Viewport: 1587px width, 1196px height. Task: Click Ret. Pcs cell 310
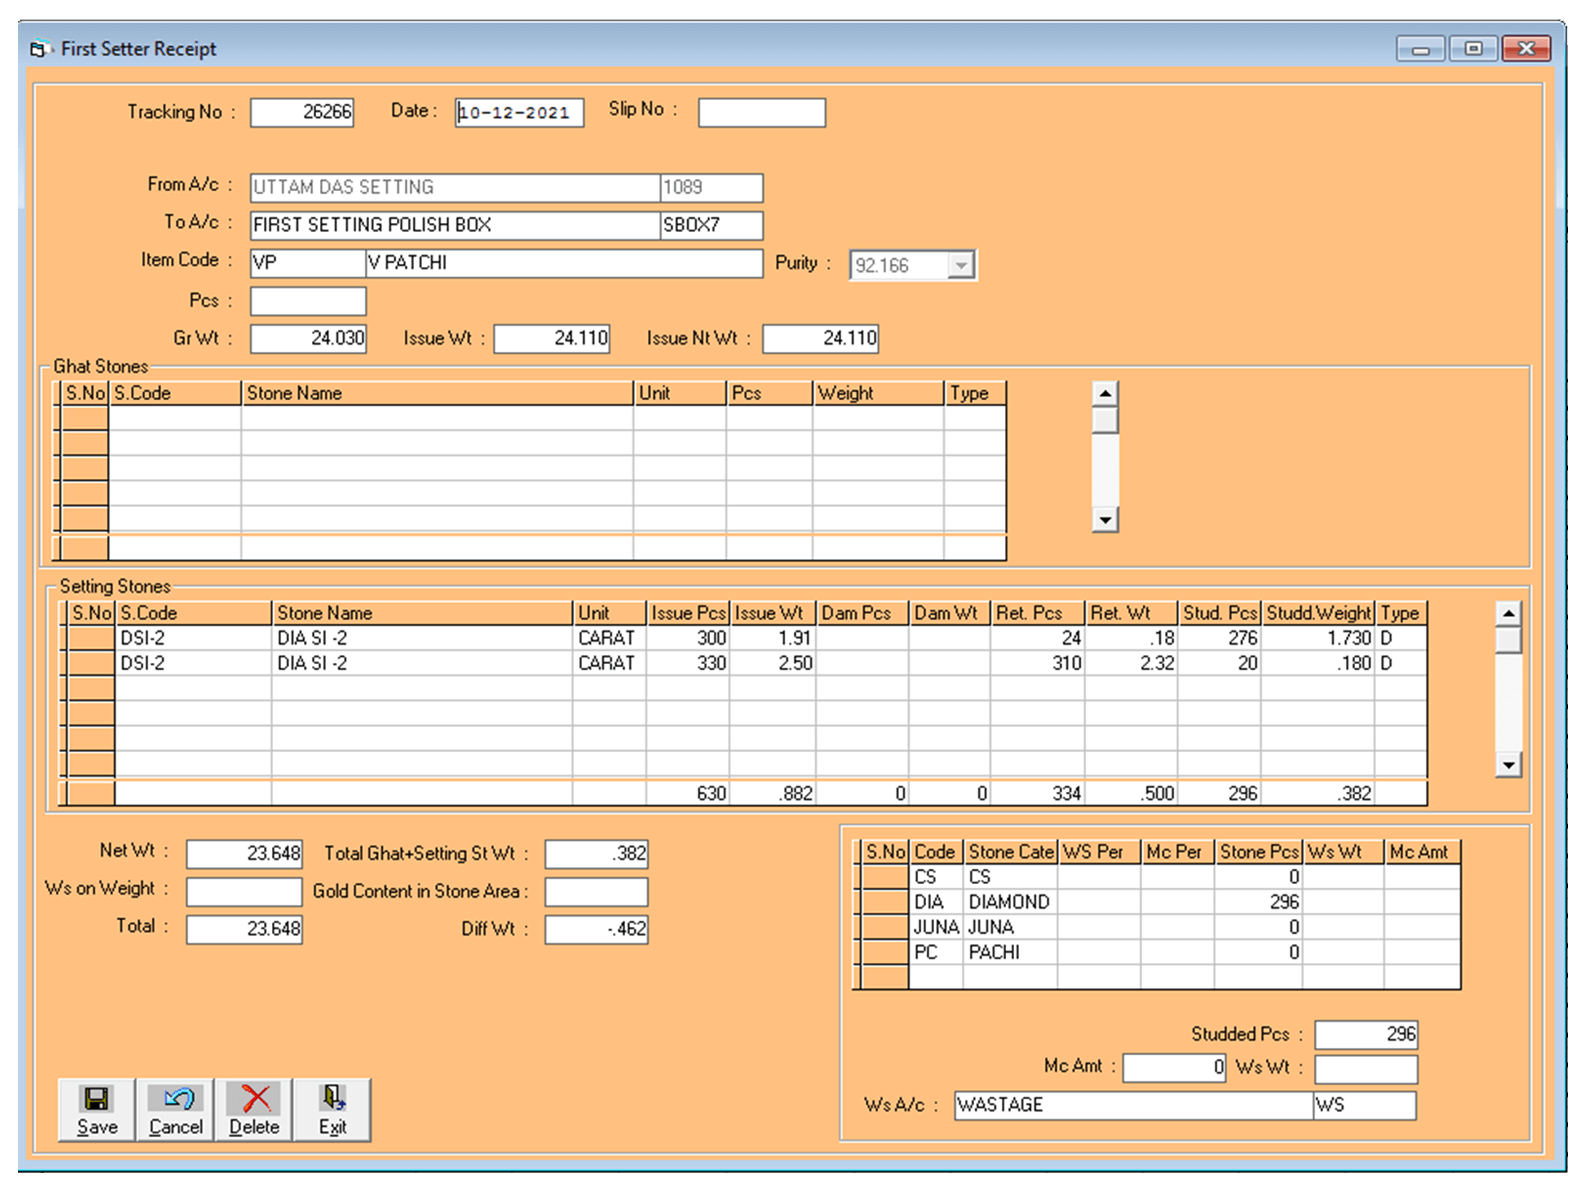(1037, 663)
